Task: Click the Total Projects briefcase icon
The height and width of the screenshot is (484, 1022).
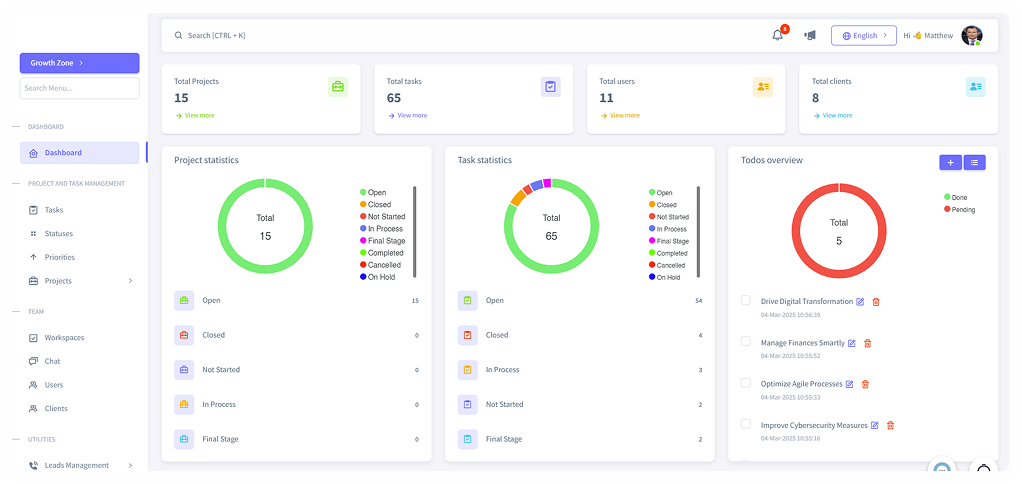Action: pyautogui.click(x=338, y=87)
